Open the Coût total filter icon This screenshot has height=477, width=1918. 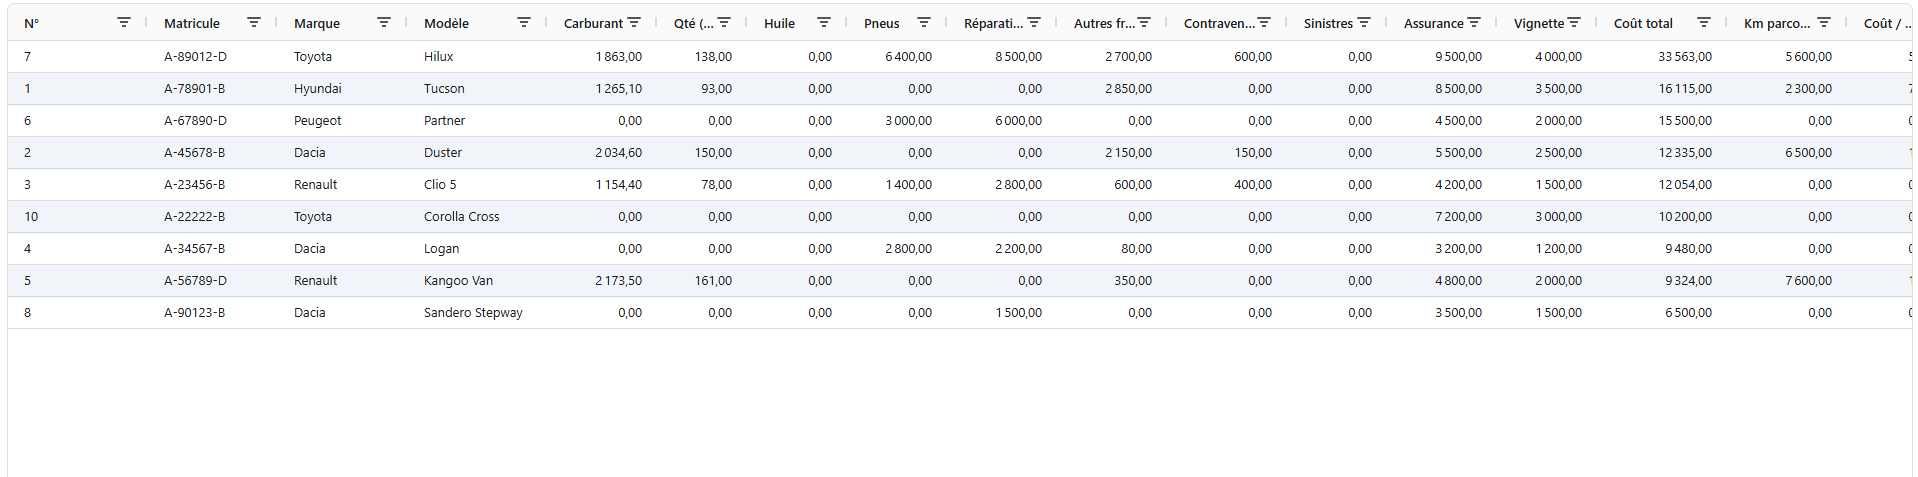[x=1704, y=22]
